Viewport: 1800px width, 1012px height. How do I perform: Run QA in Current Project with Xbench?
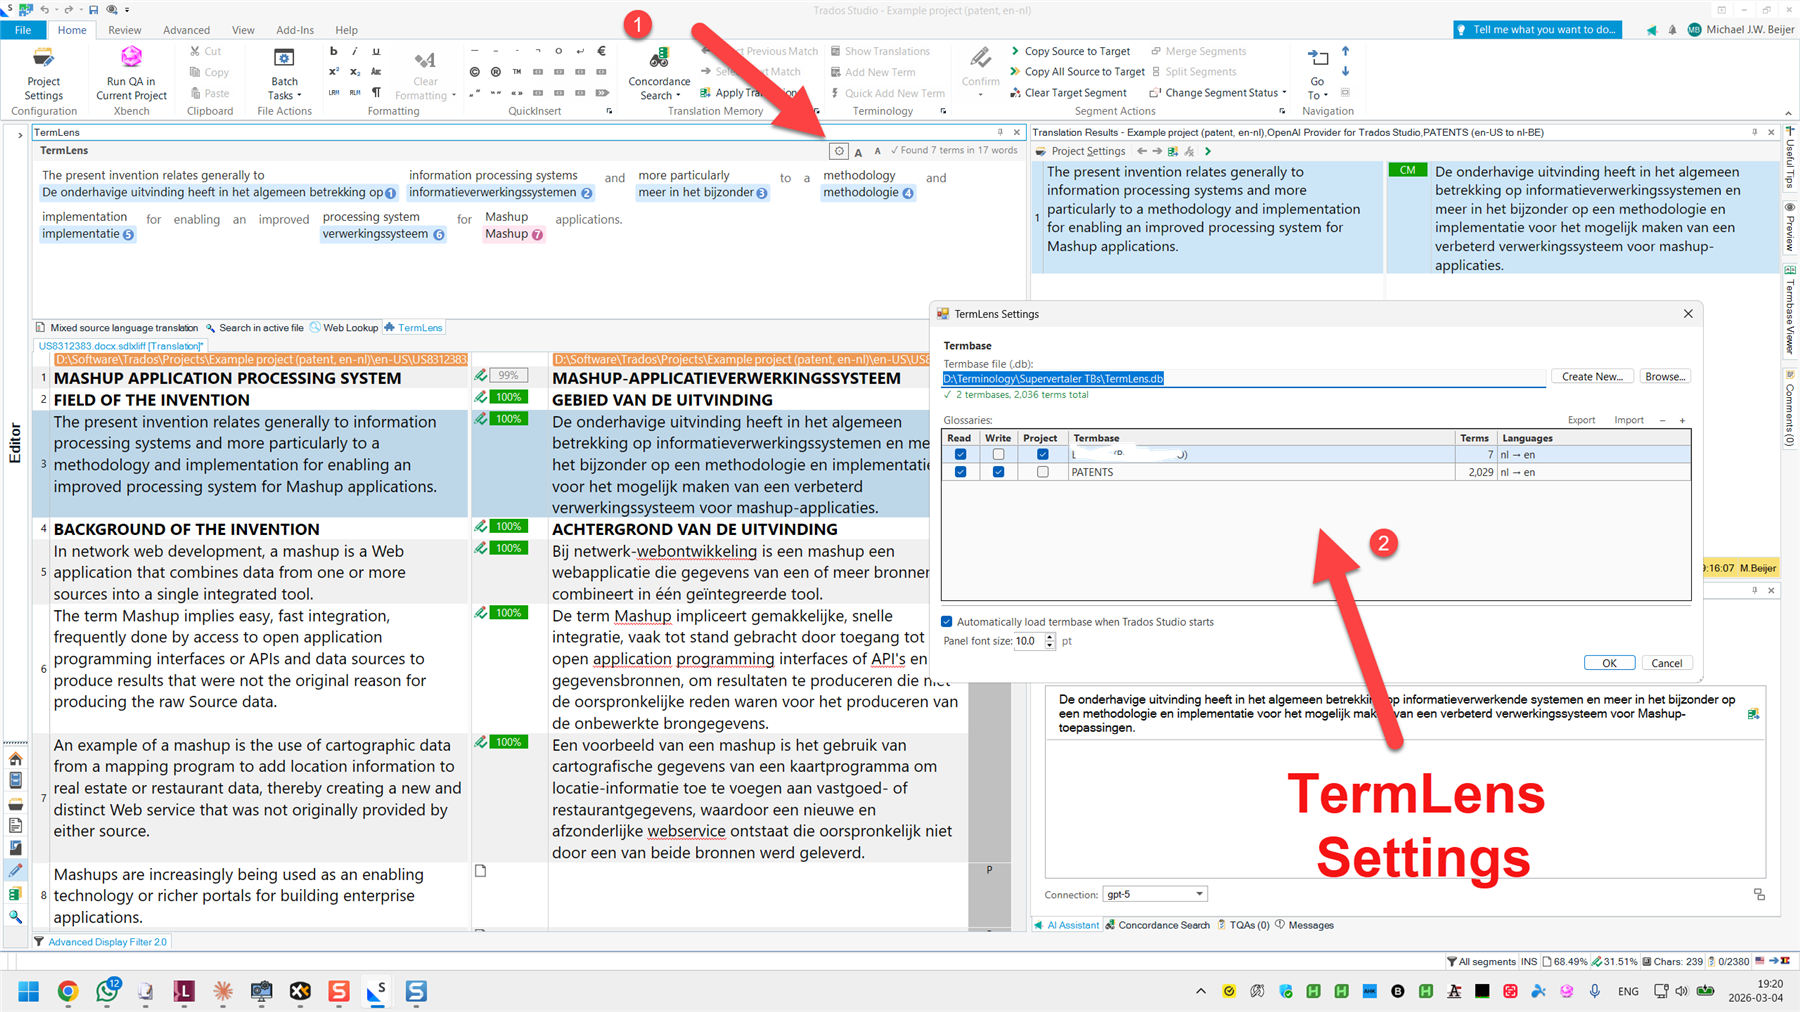coord(130,72)
